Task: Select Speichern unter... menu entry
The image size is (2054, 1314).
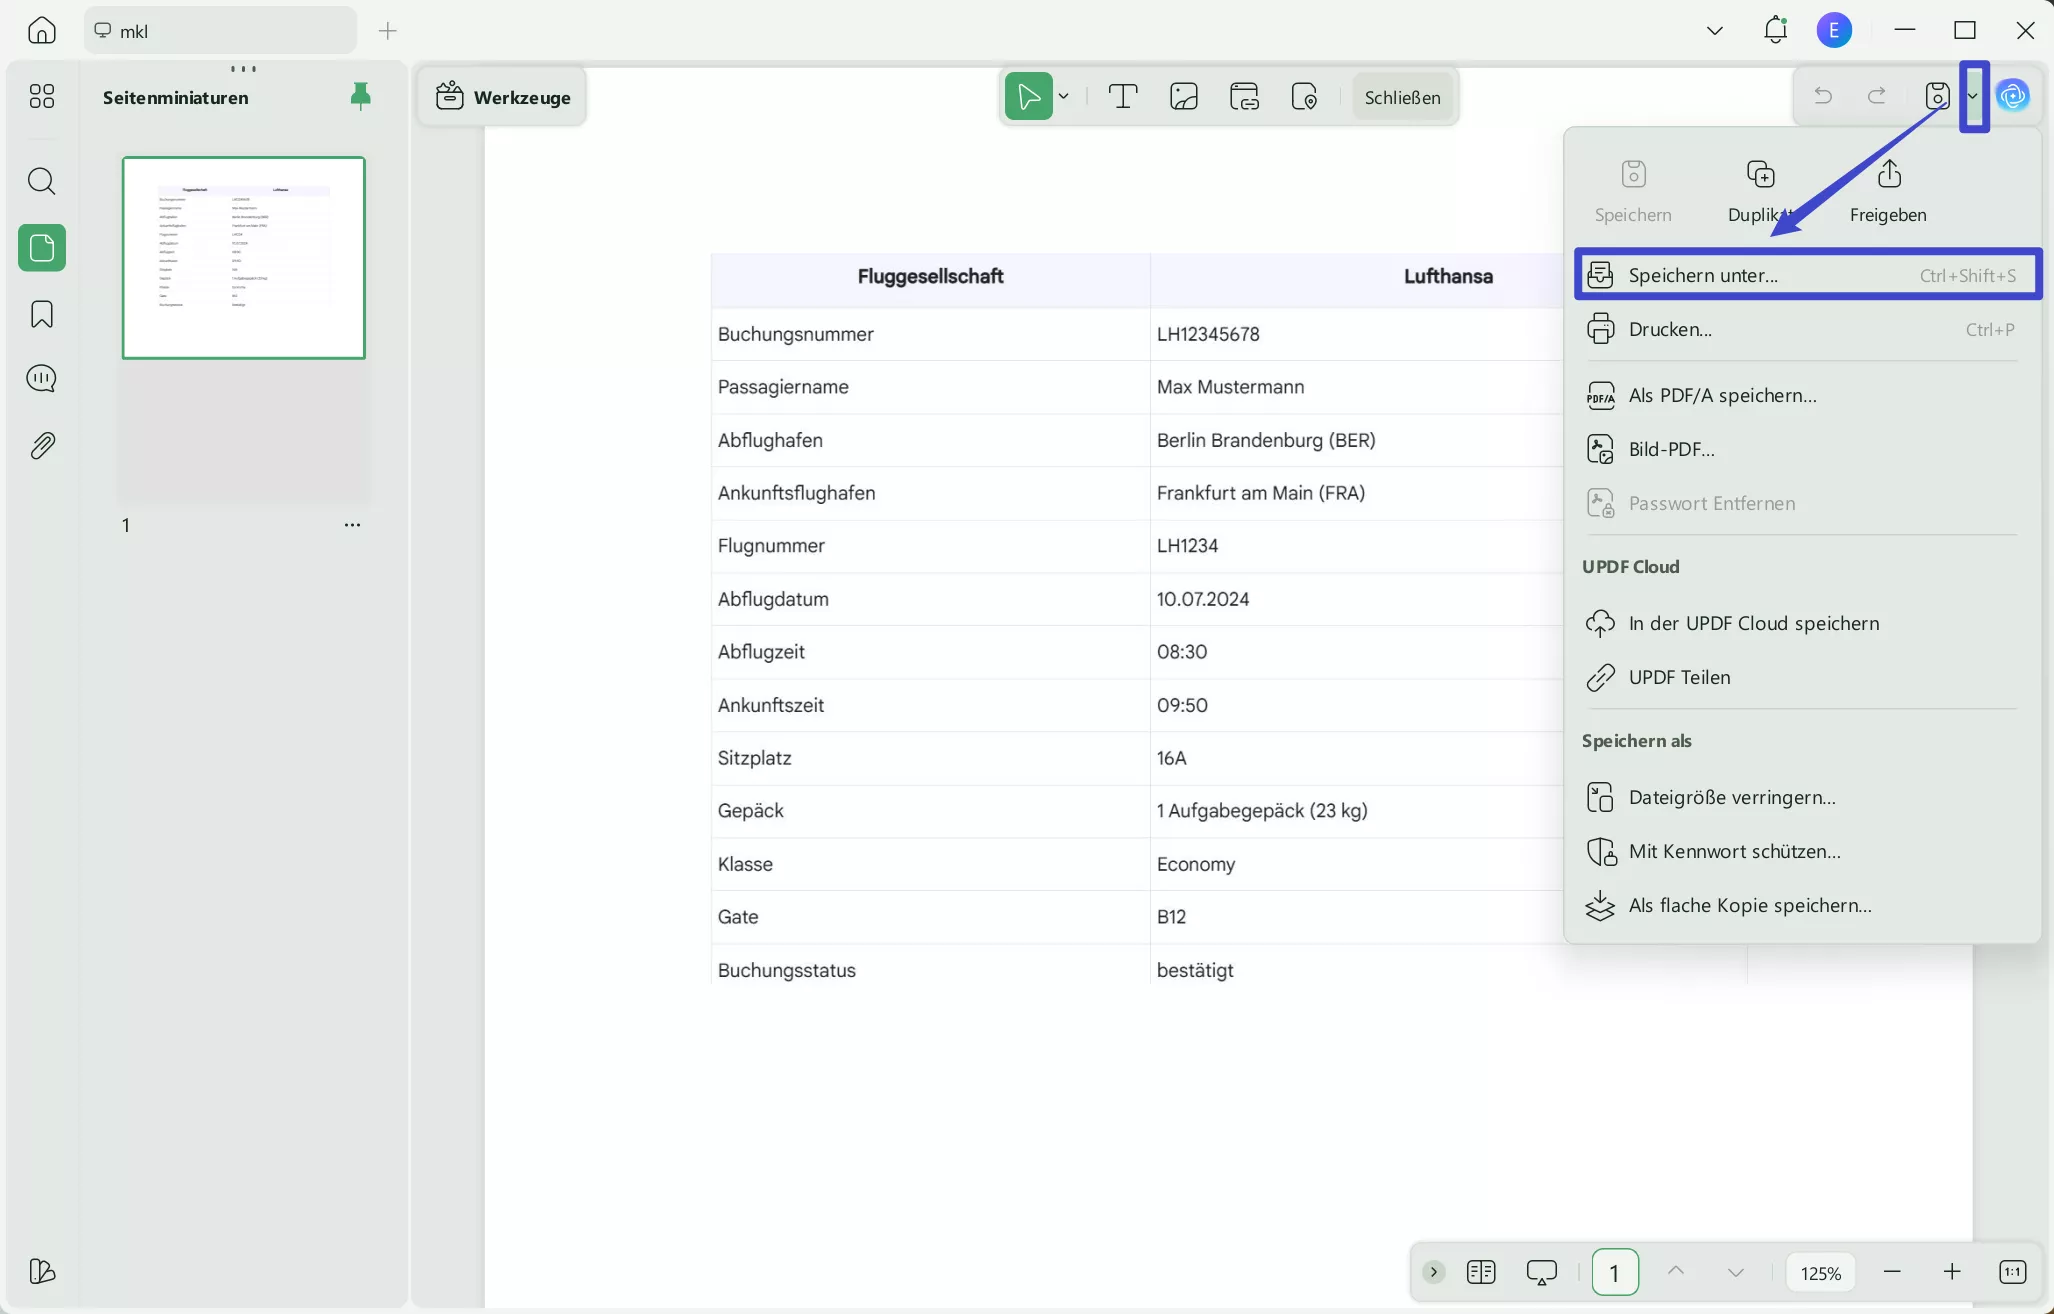Action: click(x=1807, y=275)
